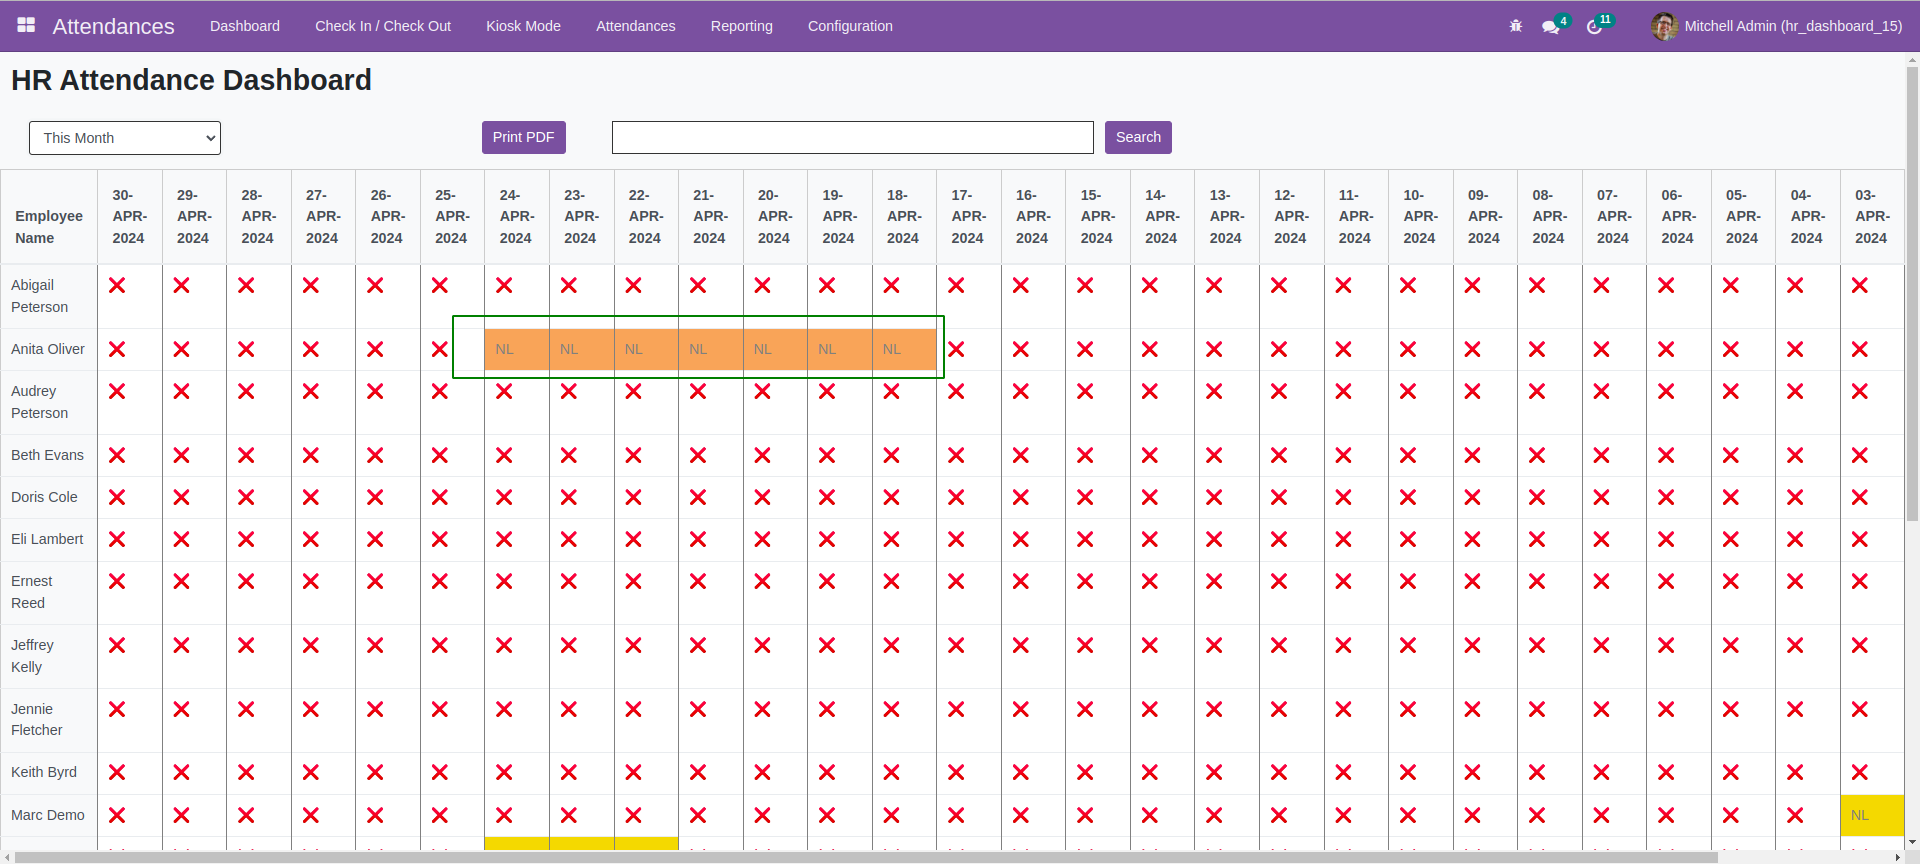Click the Print PDF button
Viewport: 1920px width, 864px height.
click(x=523, y=138)
